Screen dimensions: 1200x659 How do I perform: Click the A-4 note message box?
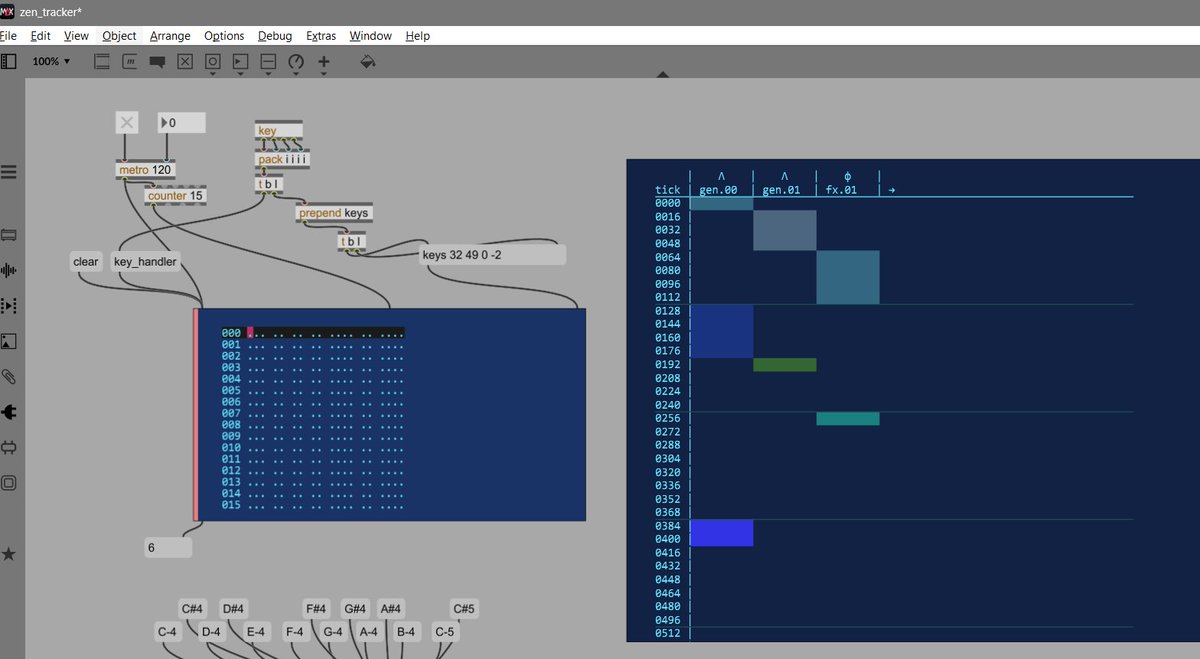click(x=369, y=632)
